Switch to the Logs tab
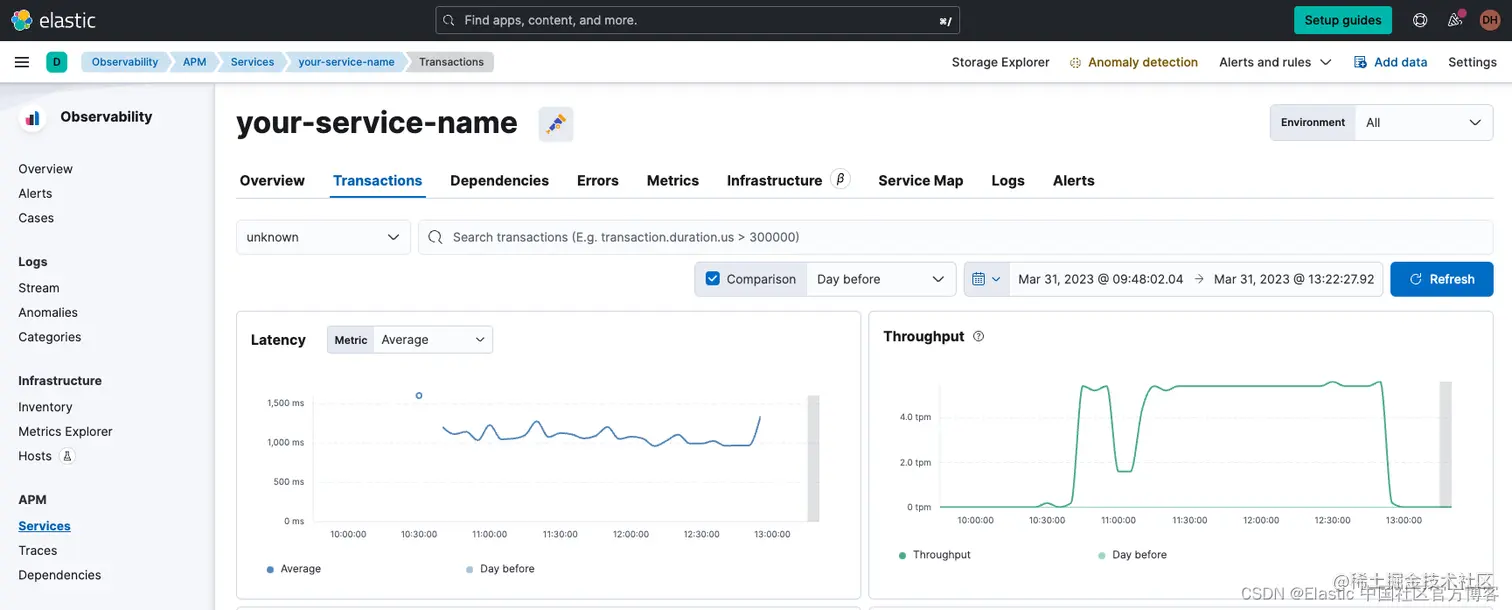Screen dimensions: 1512x610 click(x=1008, y=181)
